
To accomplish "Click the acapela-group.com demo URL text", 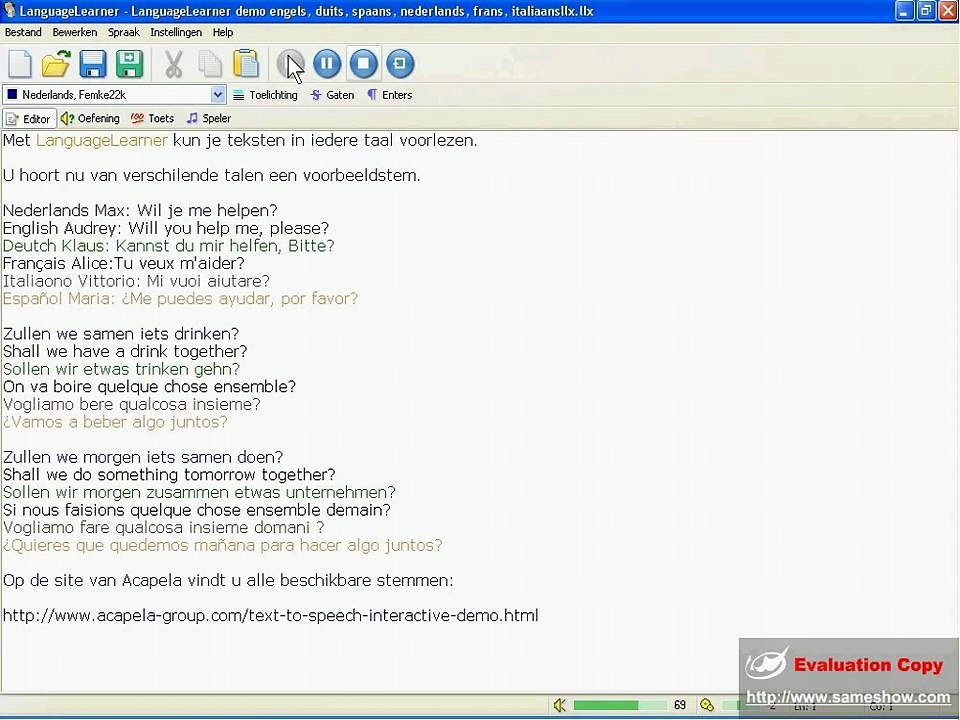I will tap(271, 615).
